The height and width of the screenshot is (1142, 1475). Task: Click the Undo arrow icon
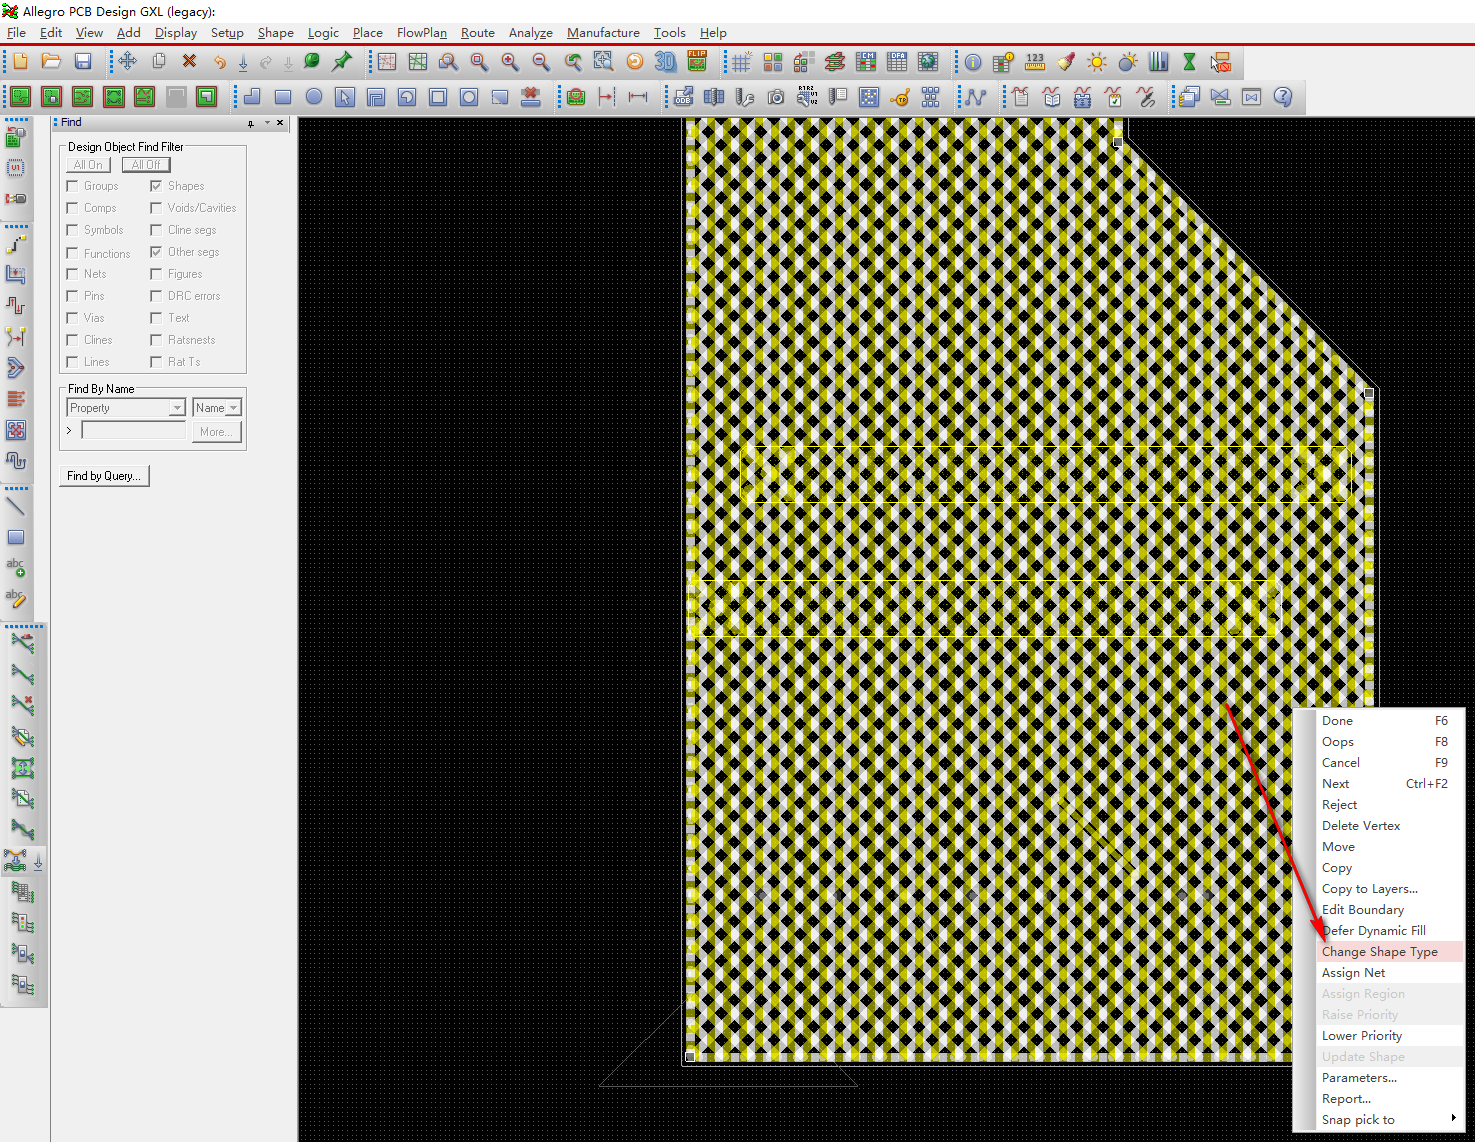point(219,61)
